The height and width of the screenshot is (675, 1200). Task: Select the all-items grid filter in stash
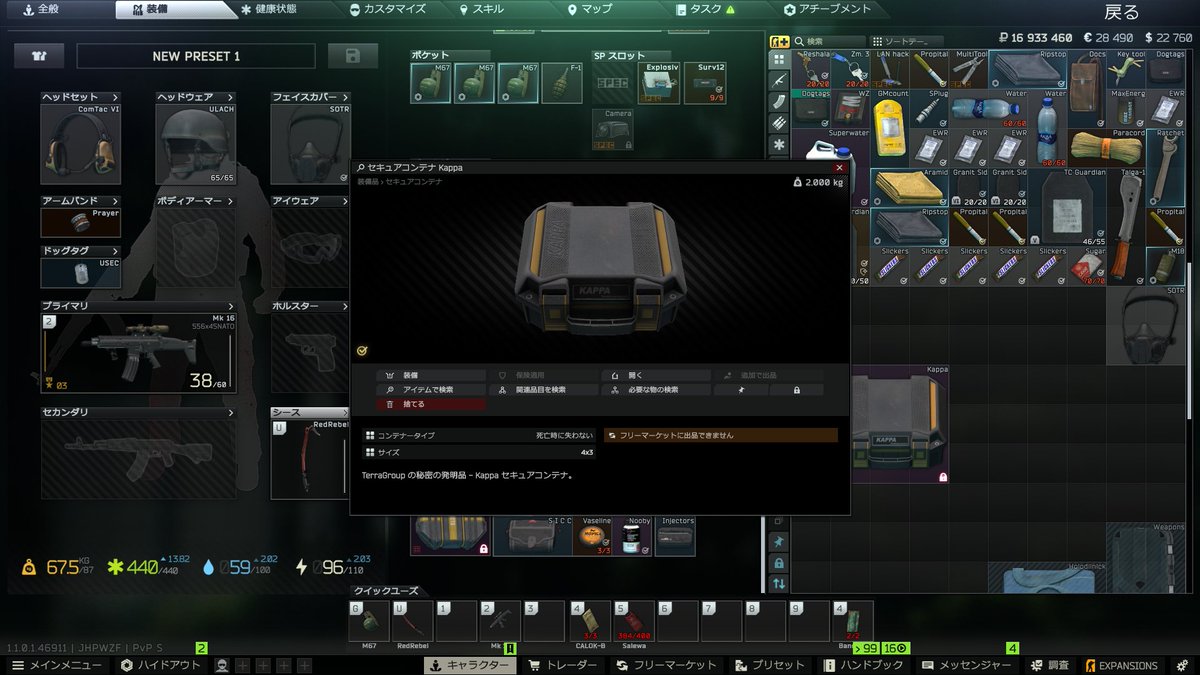tap(780, 59)
